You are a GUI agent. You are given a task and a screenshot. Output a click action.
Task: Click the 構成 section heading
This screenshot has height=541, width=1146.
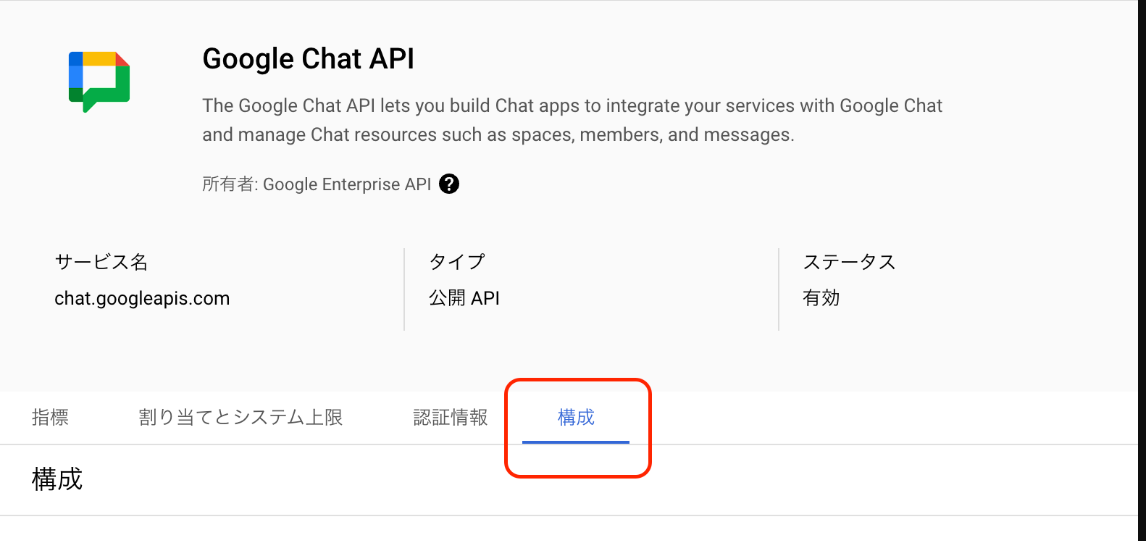57,480
